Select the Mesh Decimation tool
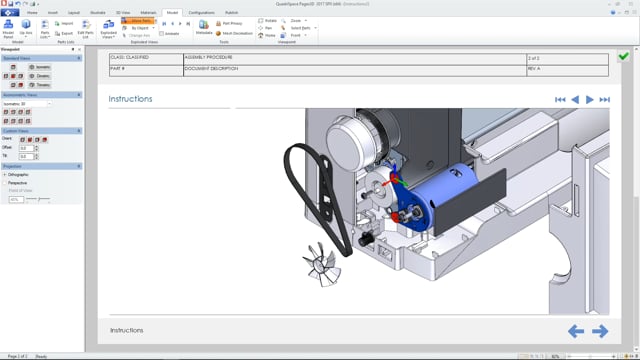 pos(234,33)
